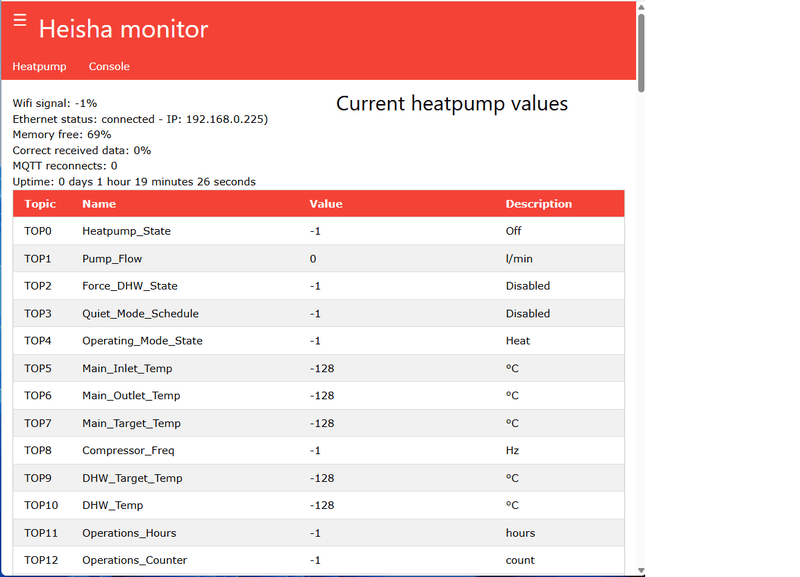Click the Name column header

click(x=99, y=204)
